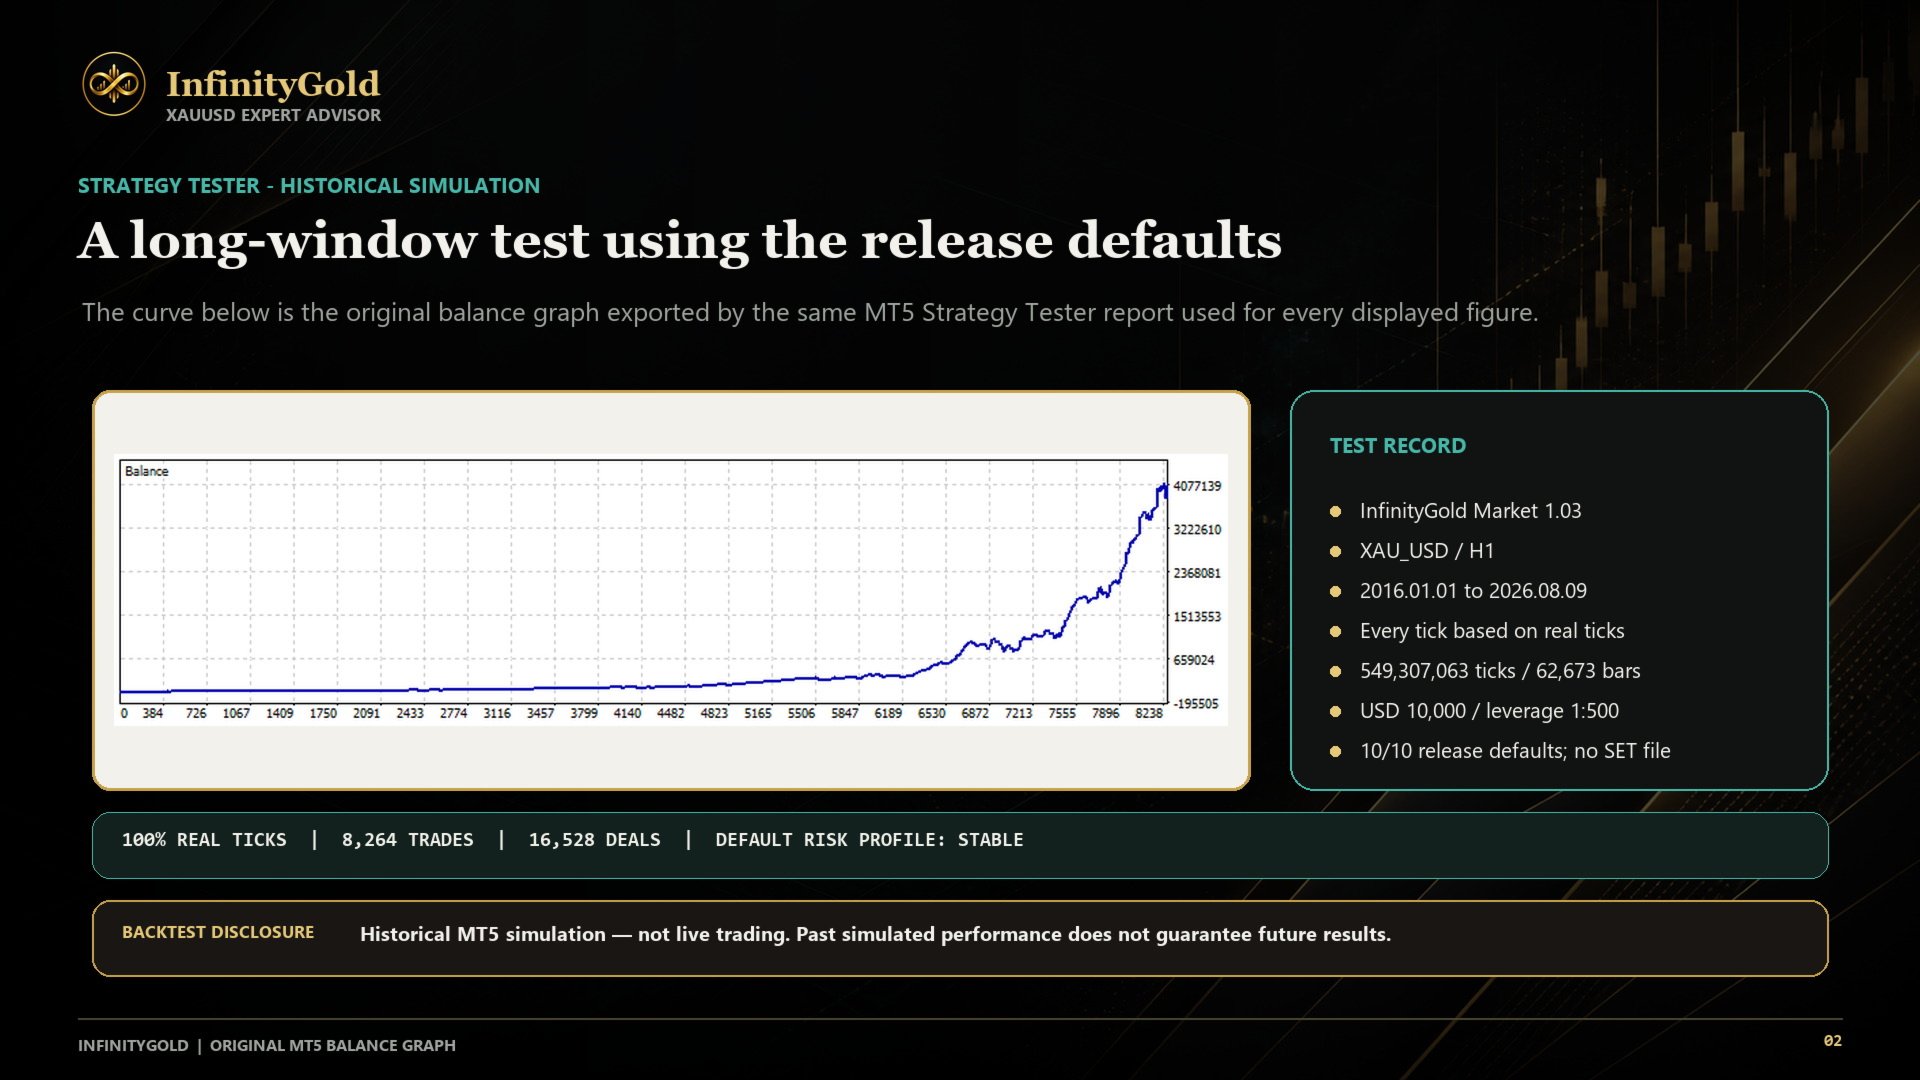The width and height of the screenshot is (1920, 1080).
Task: Click the DEFAULT RISK PROFILE: STABLE text
Action: (x=869, y=840)
